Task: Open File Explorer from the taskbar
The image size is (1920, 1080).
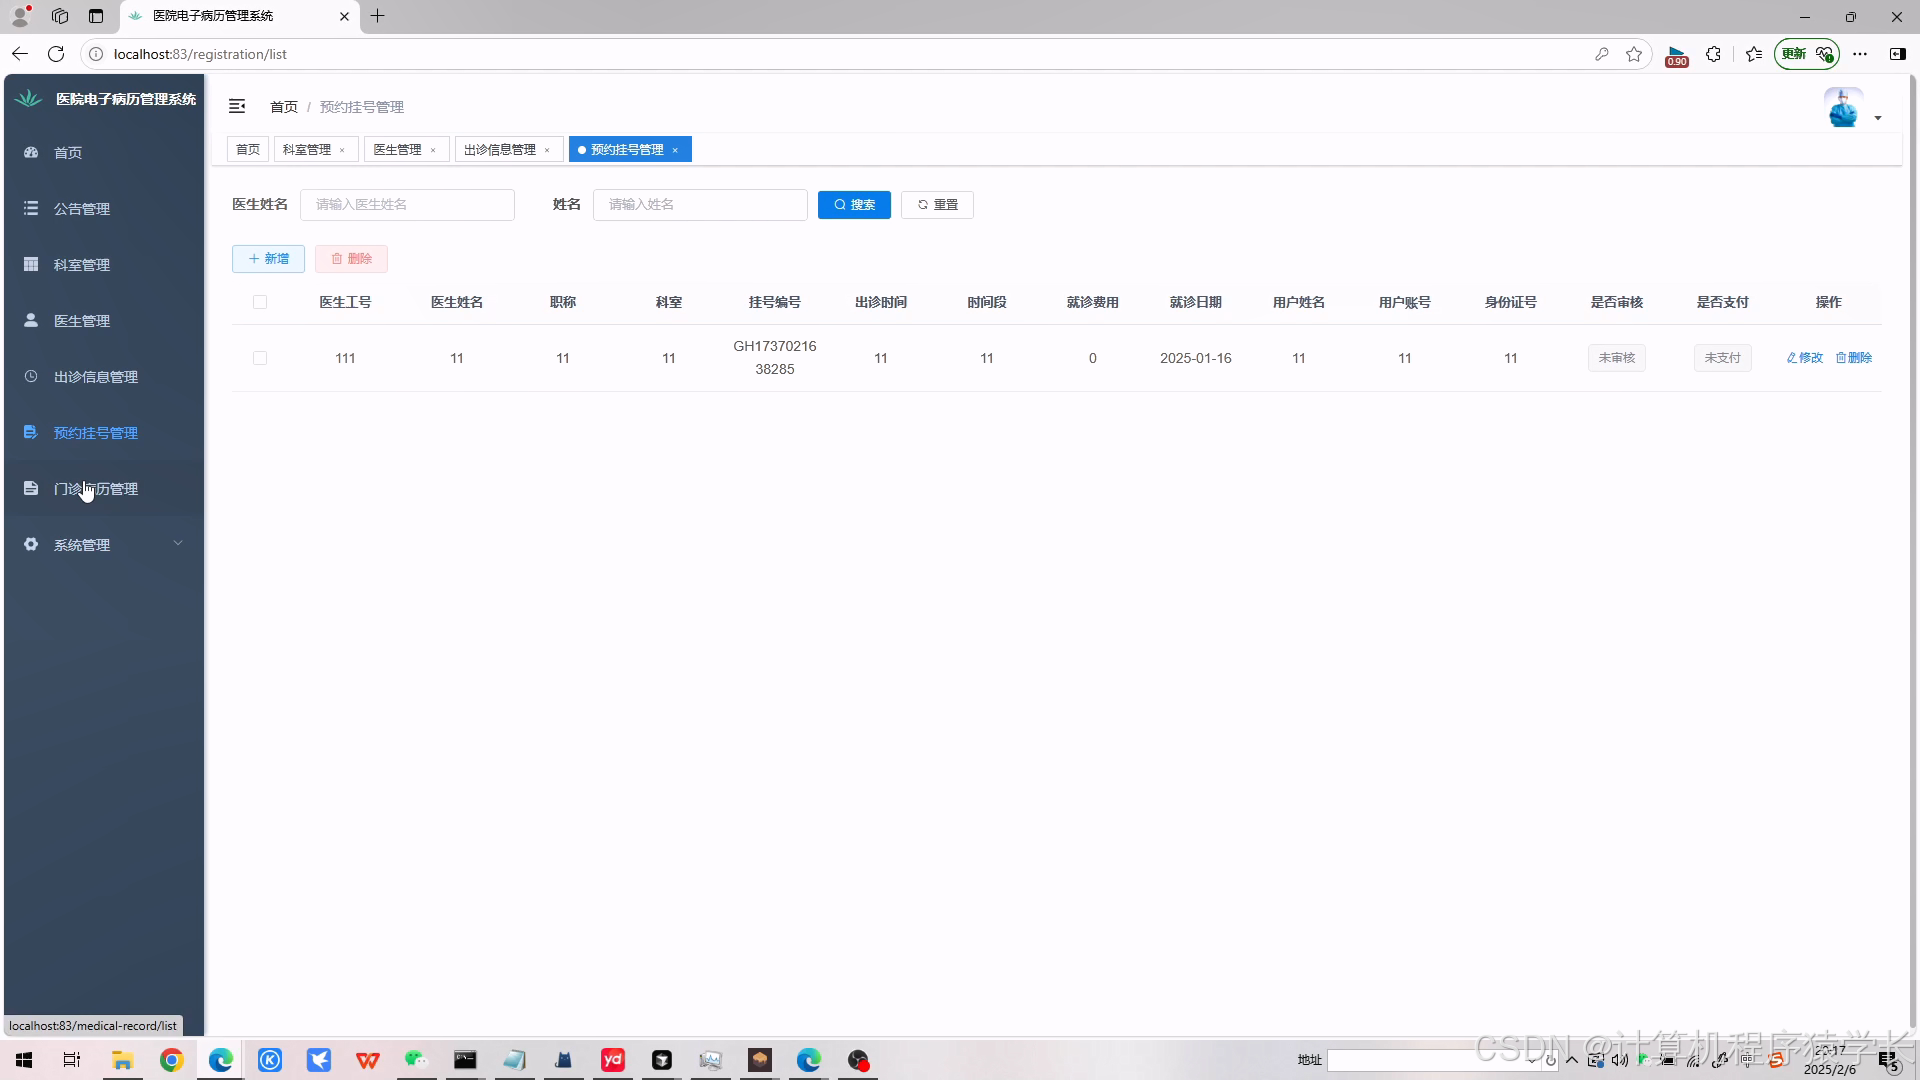Action: (x=122, y=1060)
